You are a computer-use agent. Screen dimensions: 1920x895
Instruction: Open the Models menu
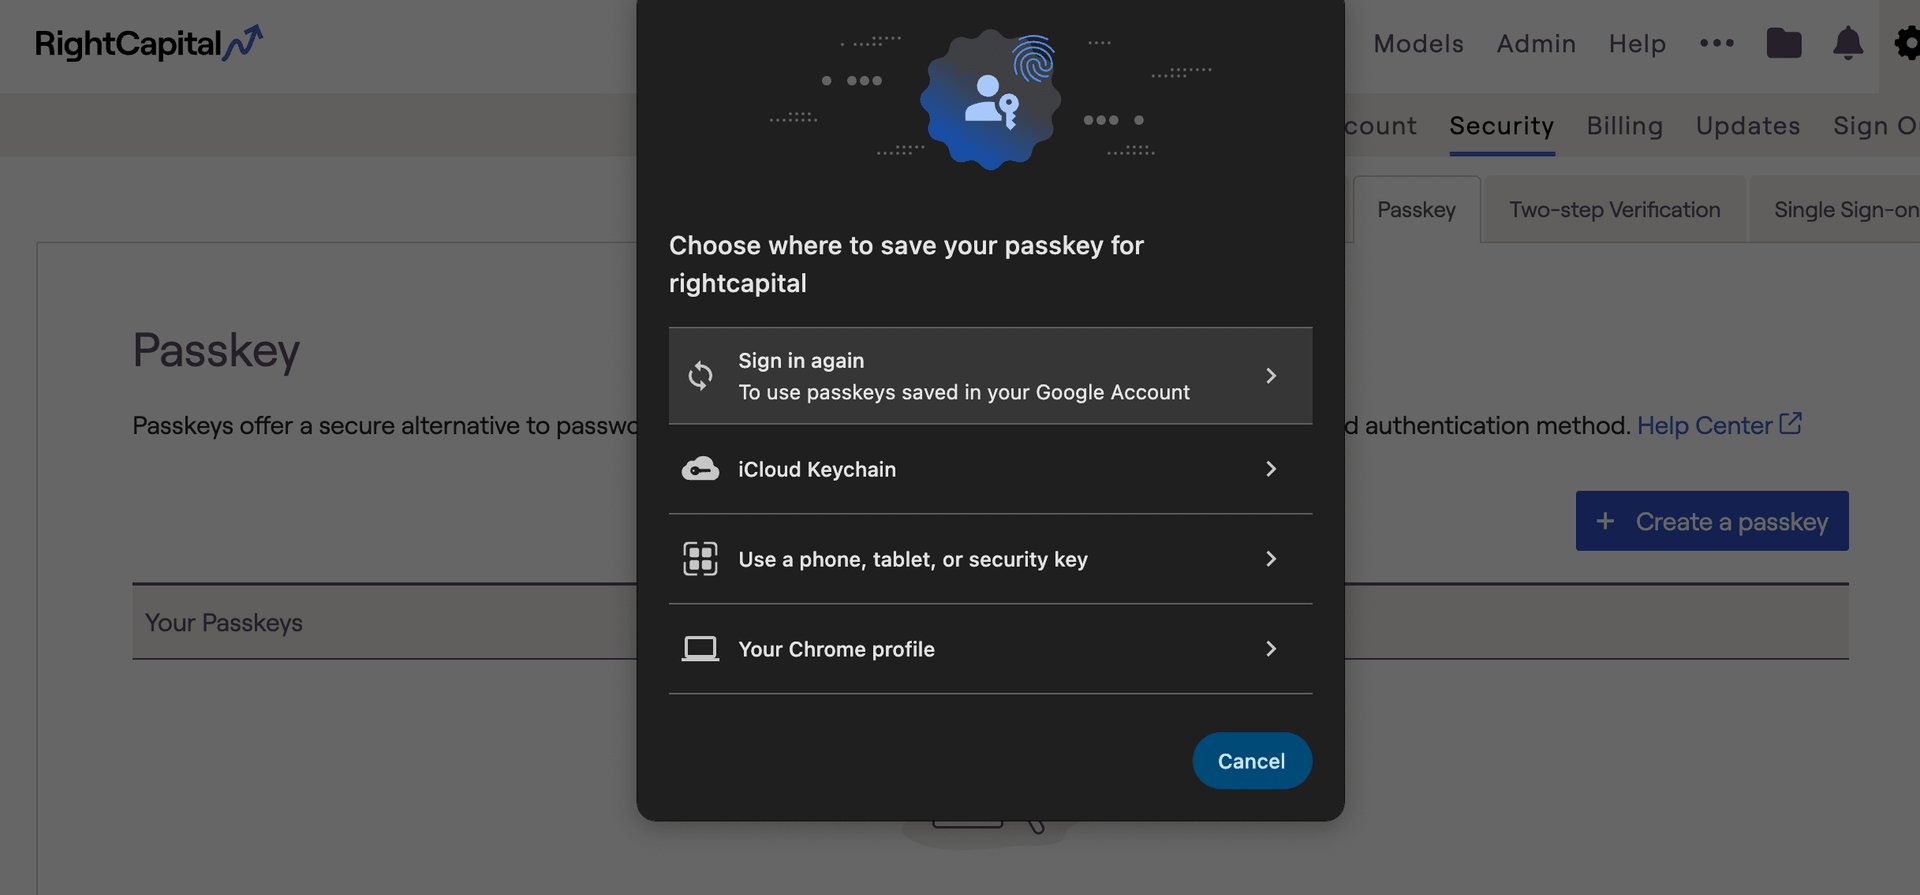[1418, 44]
